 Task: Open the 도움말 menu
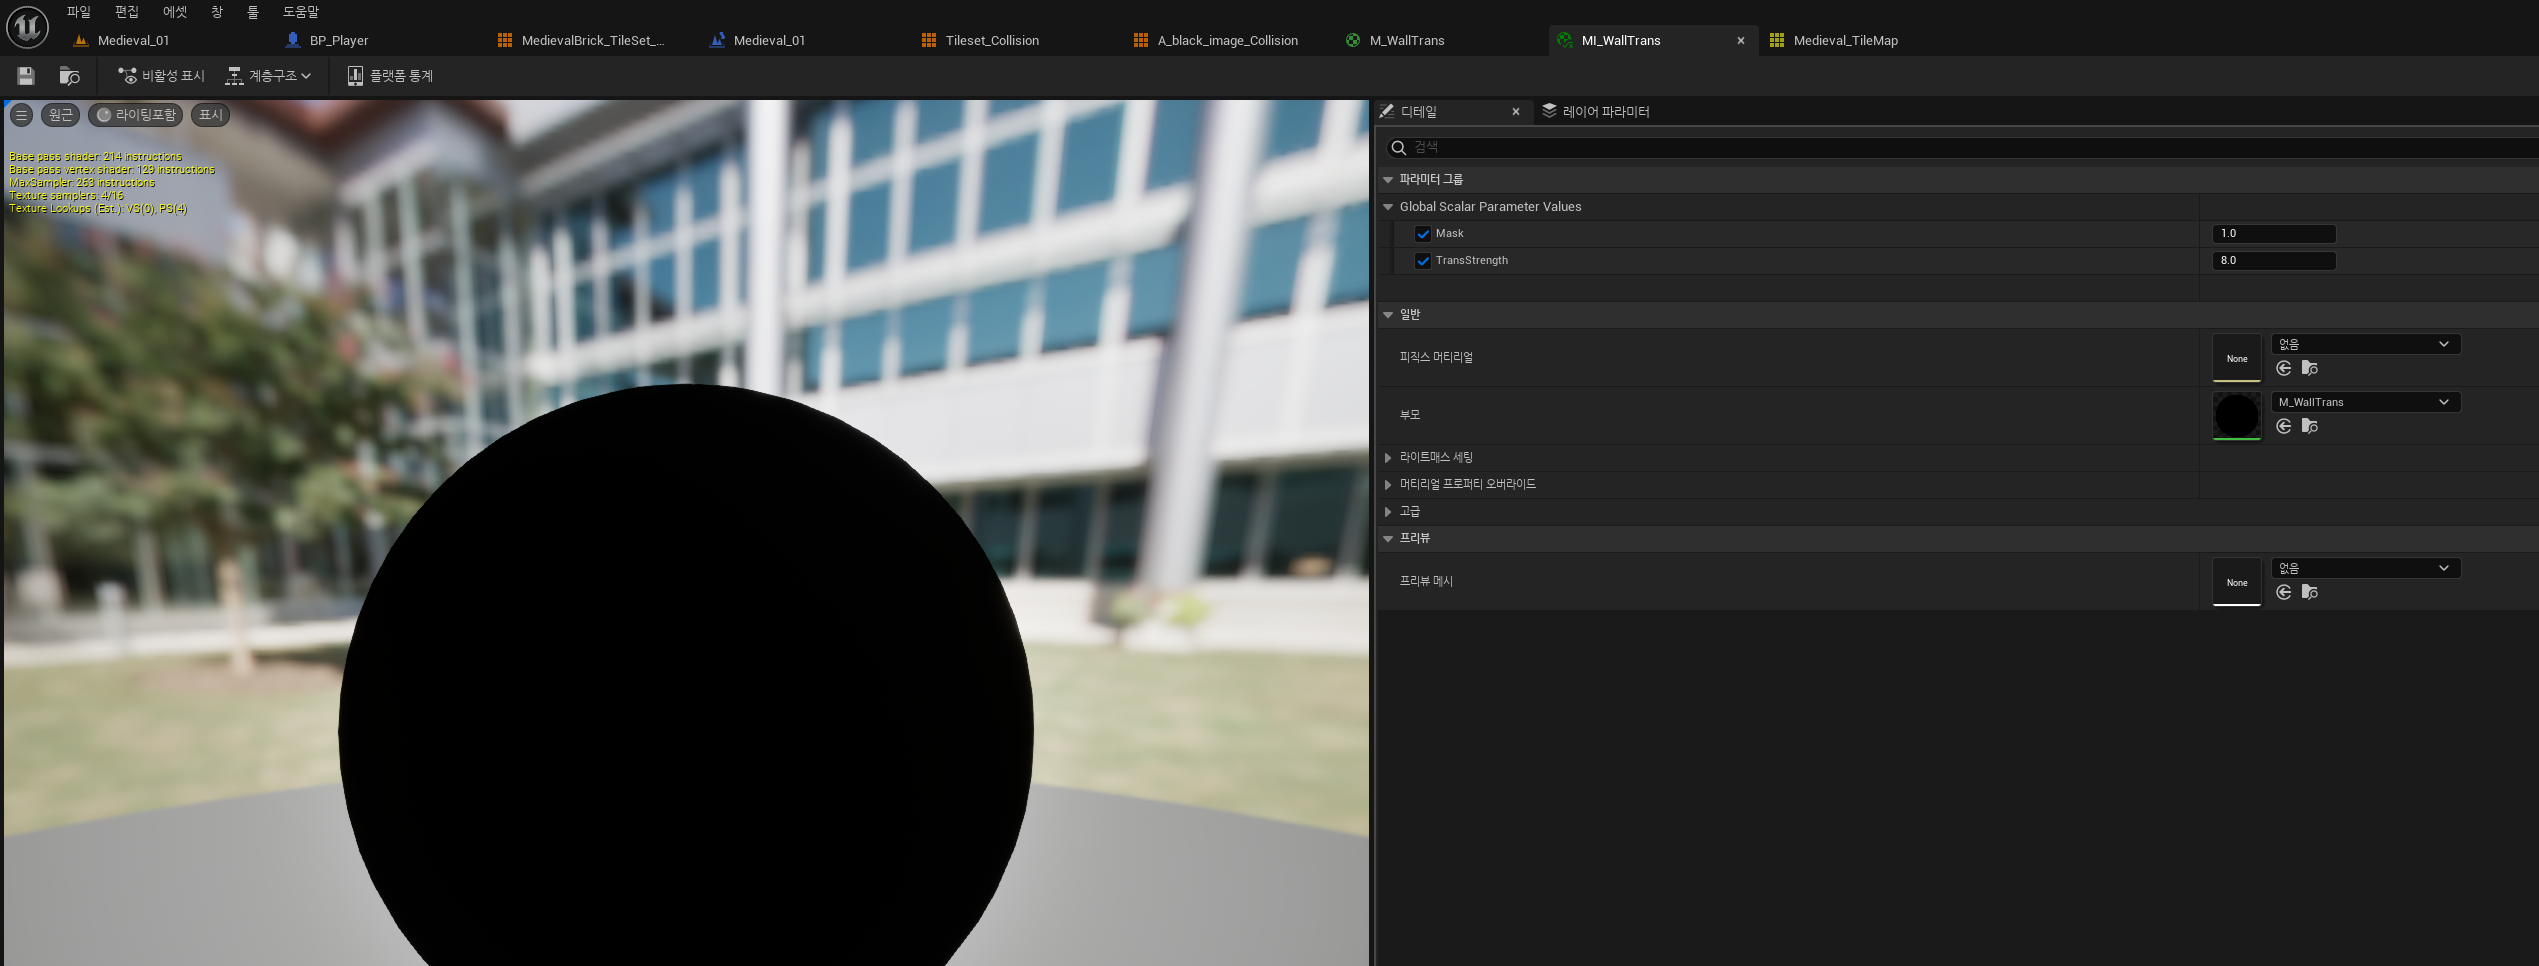300,12
